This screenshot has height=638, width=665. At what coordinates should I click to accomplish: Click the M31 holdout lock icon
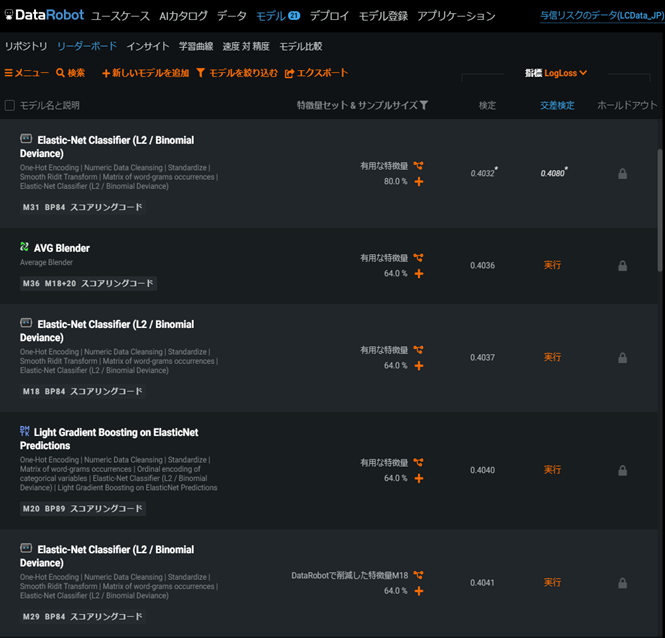click(x=622, y=173)
